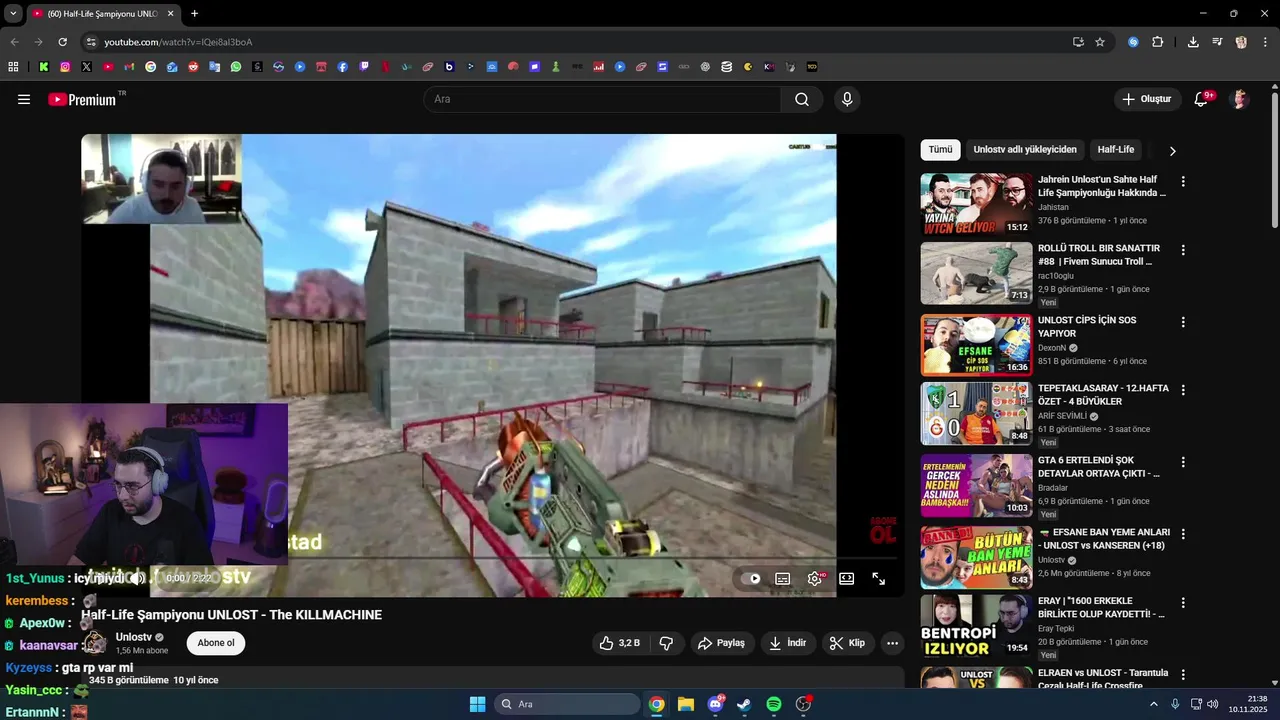Reload the page
The image size is (1280, 720).
(x=62, y=42)
